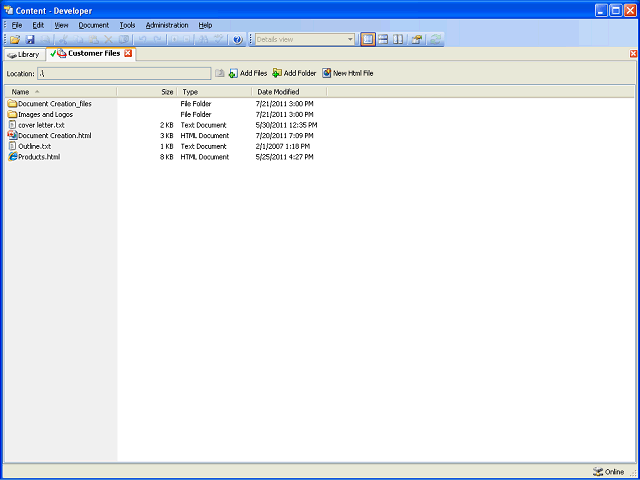Open the Document menu
The width and height of the screenshot is (640, 480).
tap(94, 25)
